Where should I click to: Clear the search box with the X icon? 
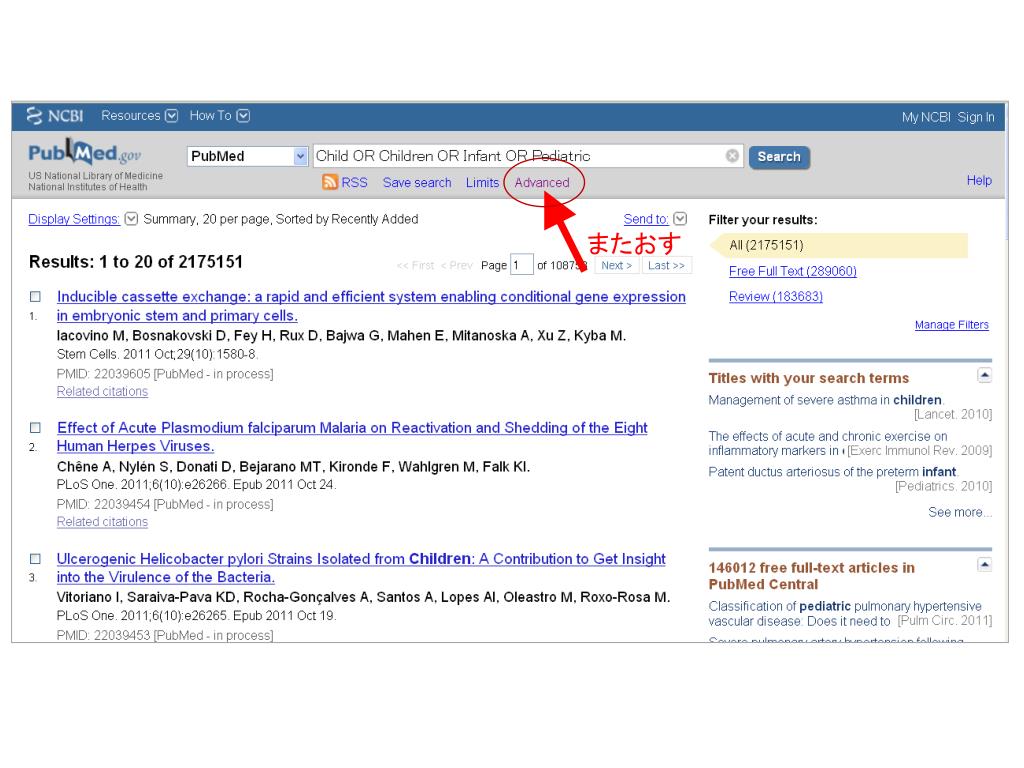pos(732,155)
